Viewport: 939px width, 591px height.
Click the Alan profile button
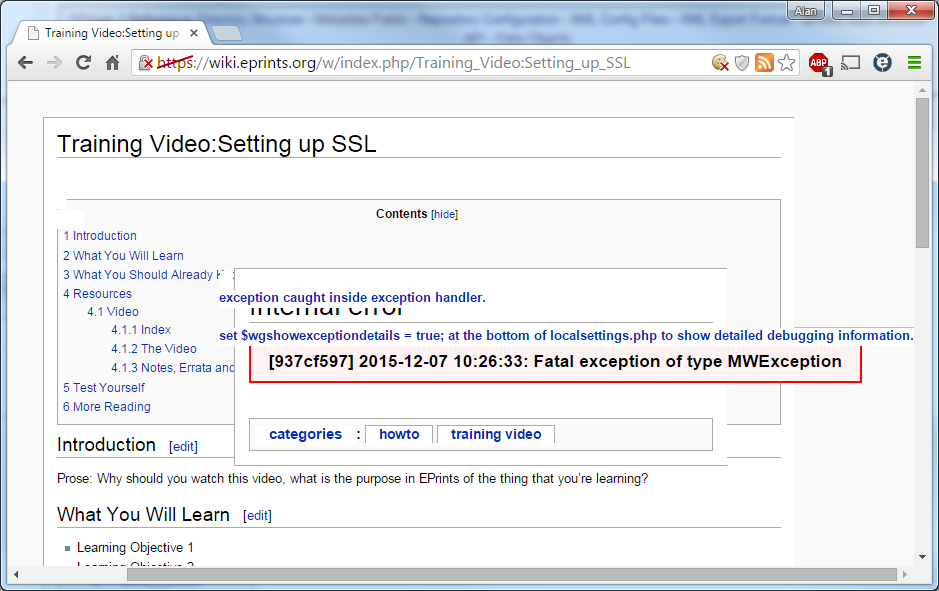pyautogui.click(x=805, y=11)
